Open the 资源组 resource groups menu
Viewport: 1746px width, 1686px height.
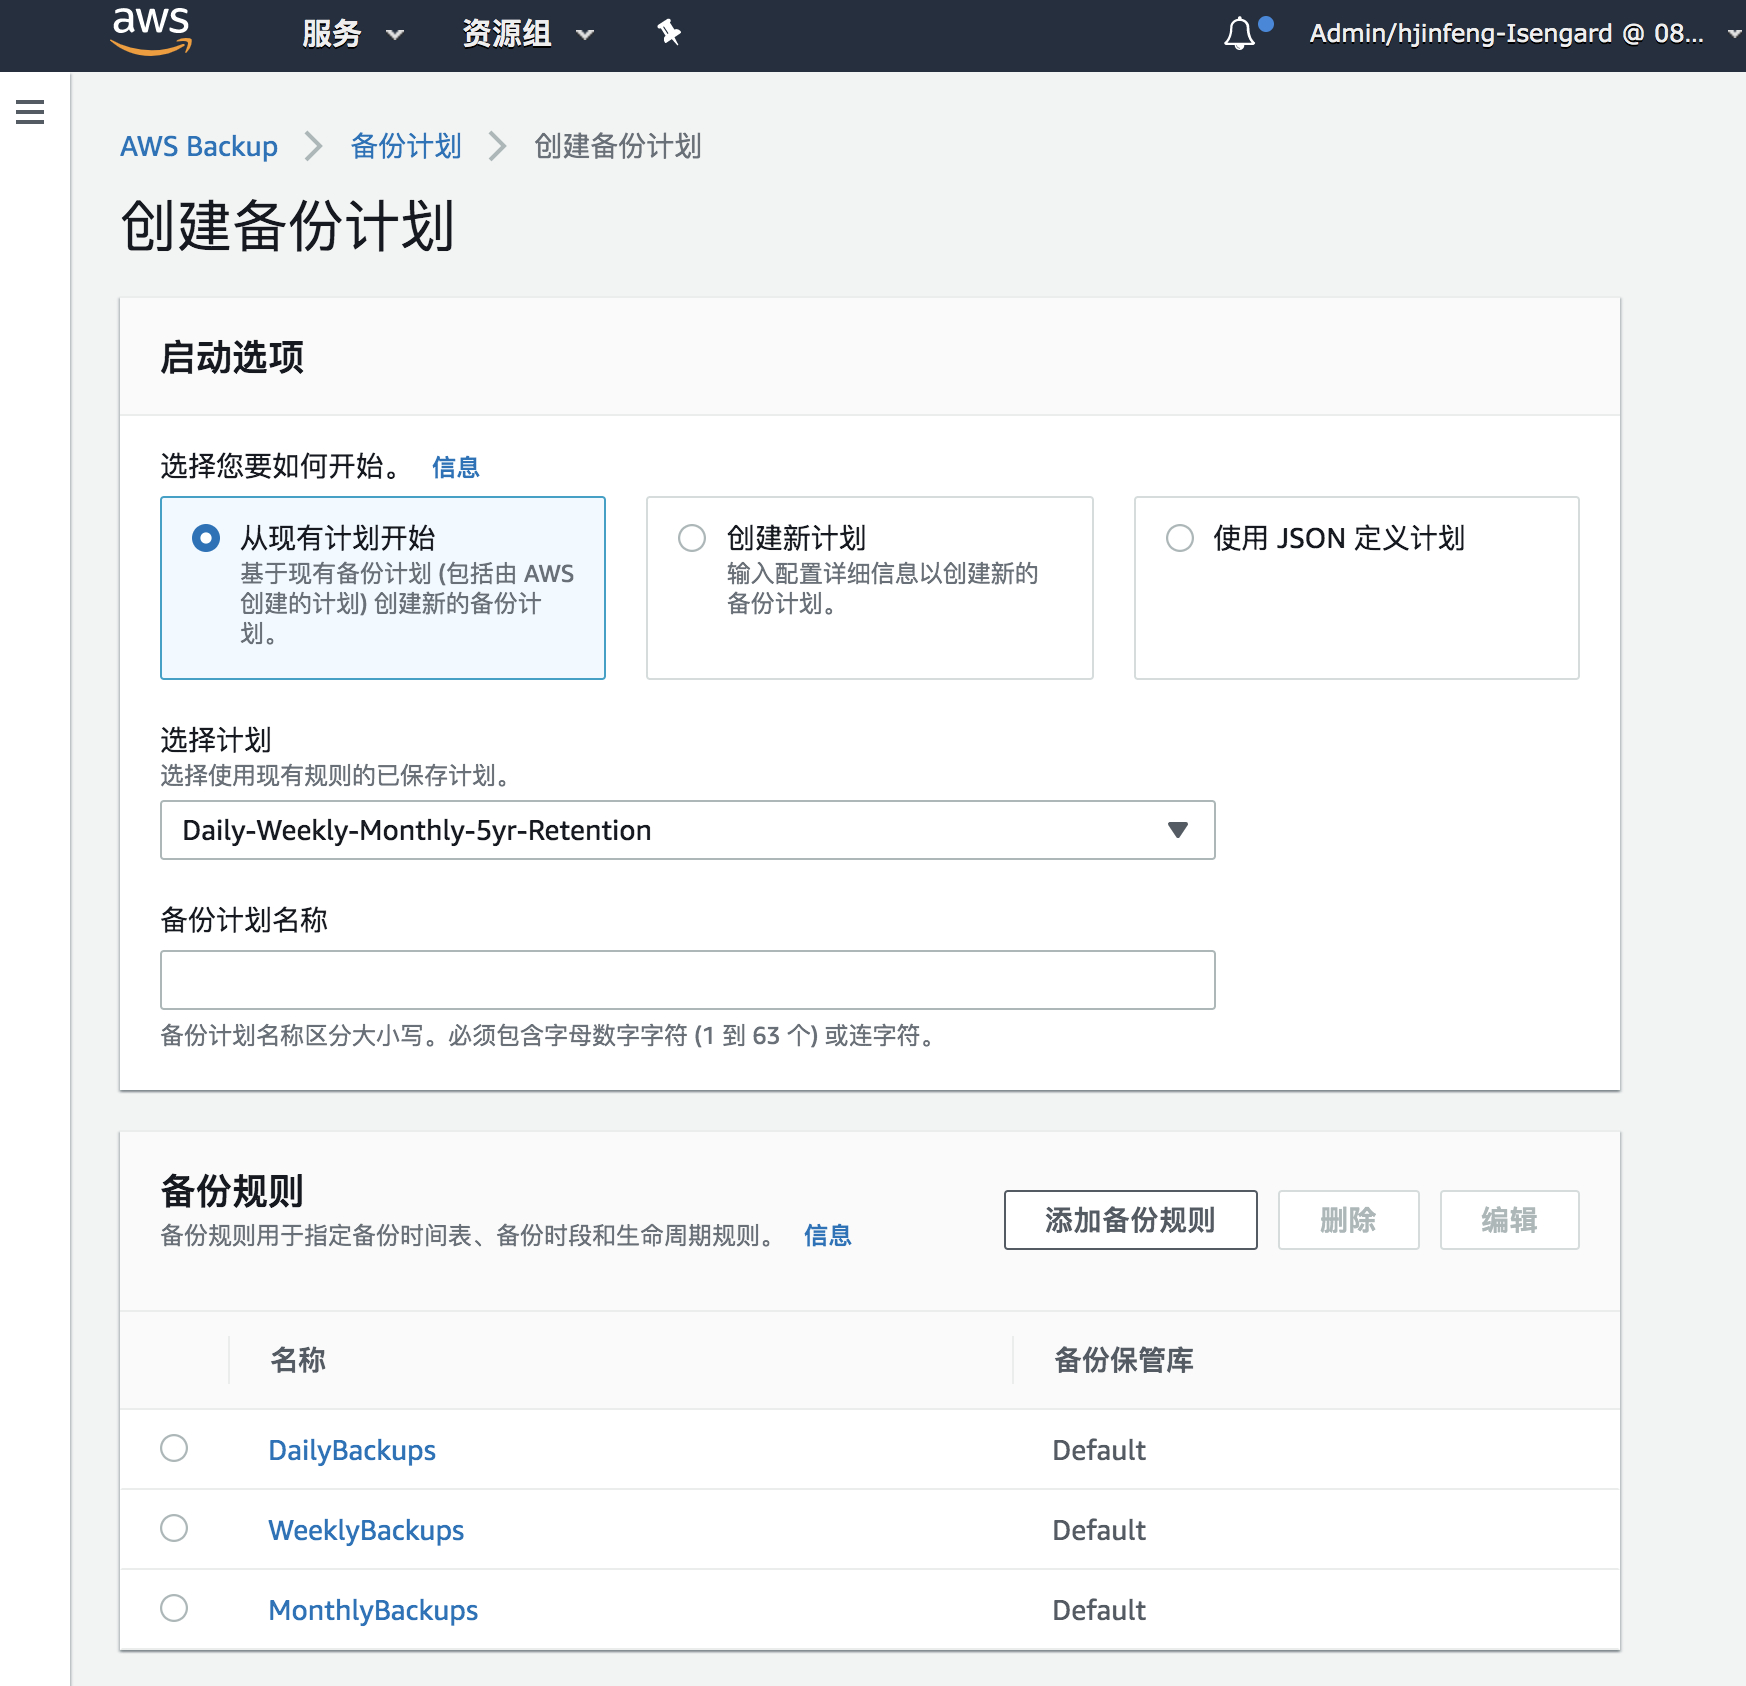click(528, 34)
